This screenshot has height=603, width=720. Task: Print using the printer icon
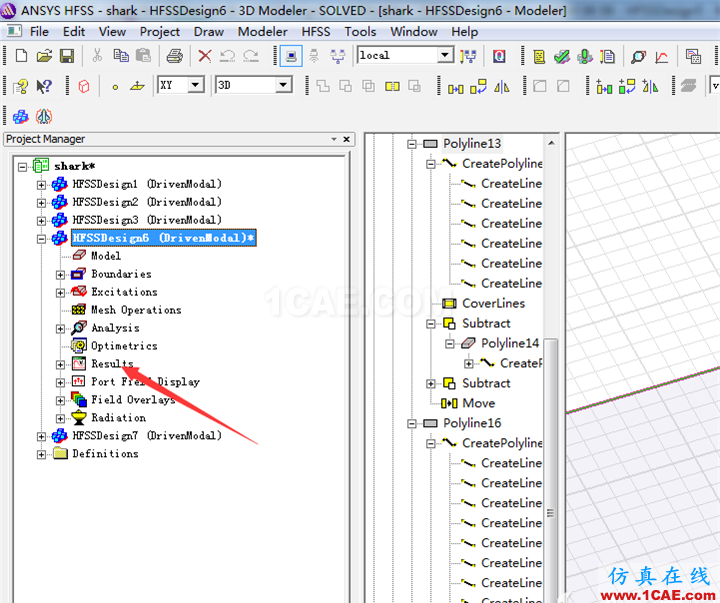(x=174, y=56)
